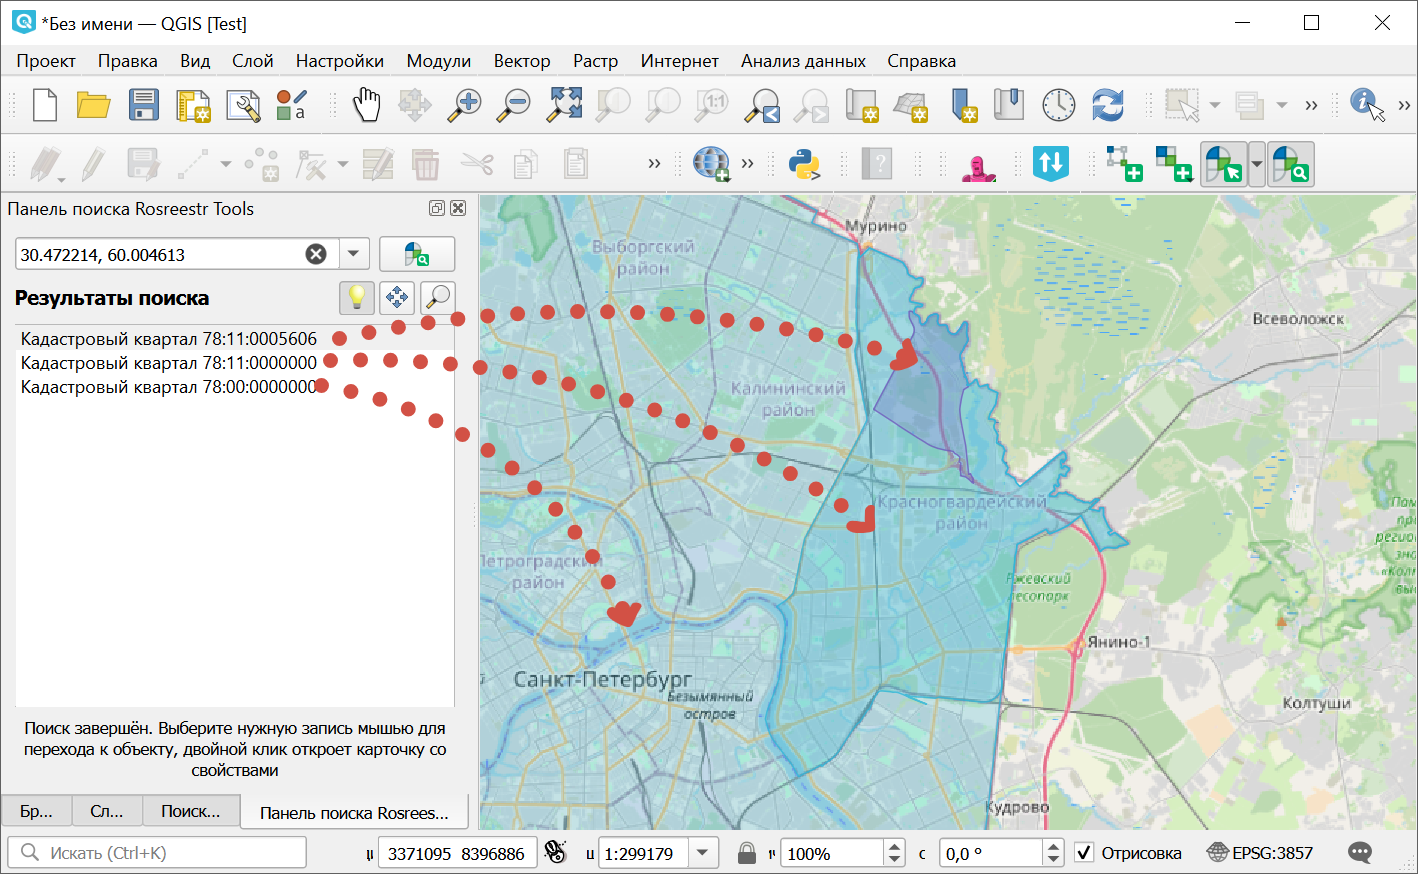1418x874 pixels.
Task: Select result Кадастровый квартал 78:11:0005606
Action: pyautogui.click(x=169, y=339)
